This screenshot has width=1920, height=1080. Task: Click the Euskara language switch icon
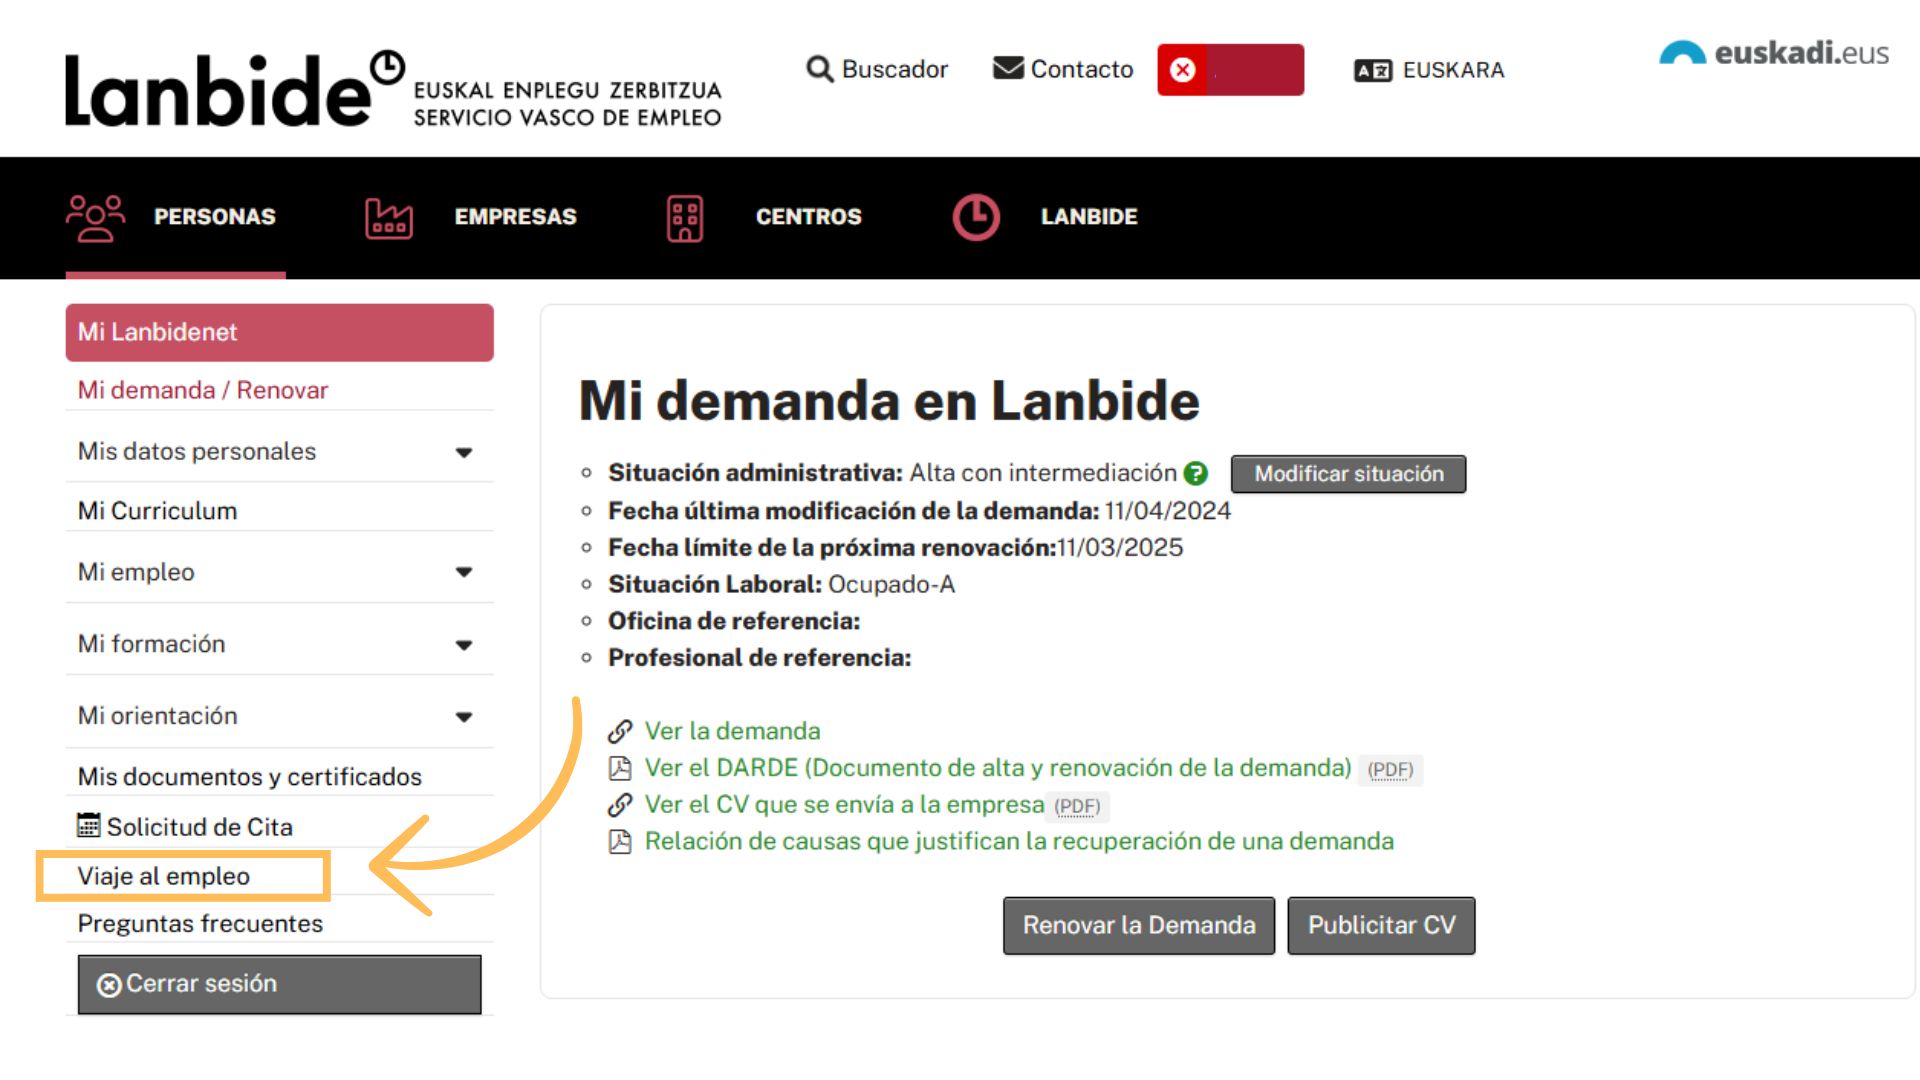pyautogui.click(x=1372, y=70)
